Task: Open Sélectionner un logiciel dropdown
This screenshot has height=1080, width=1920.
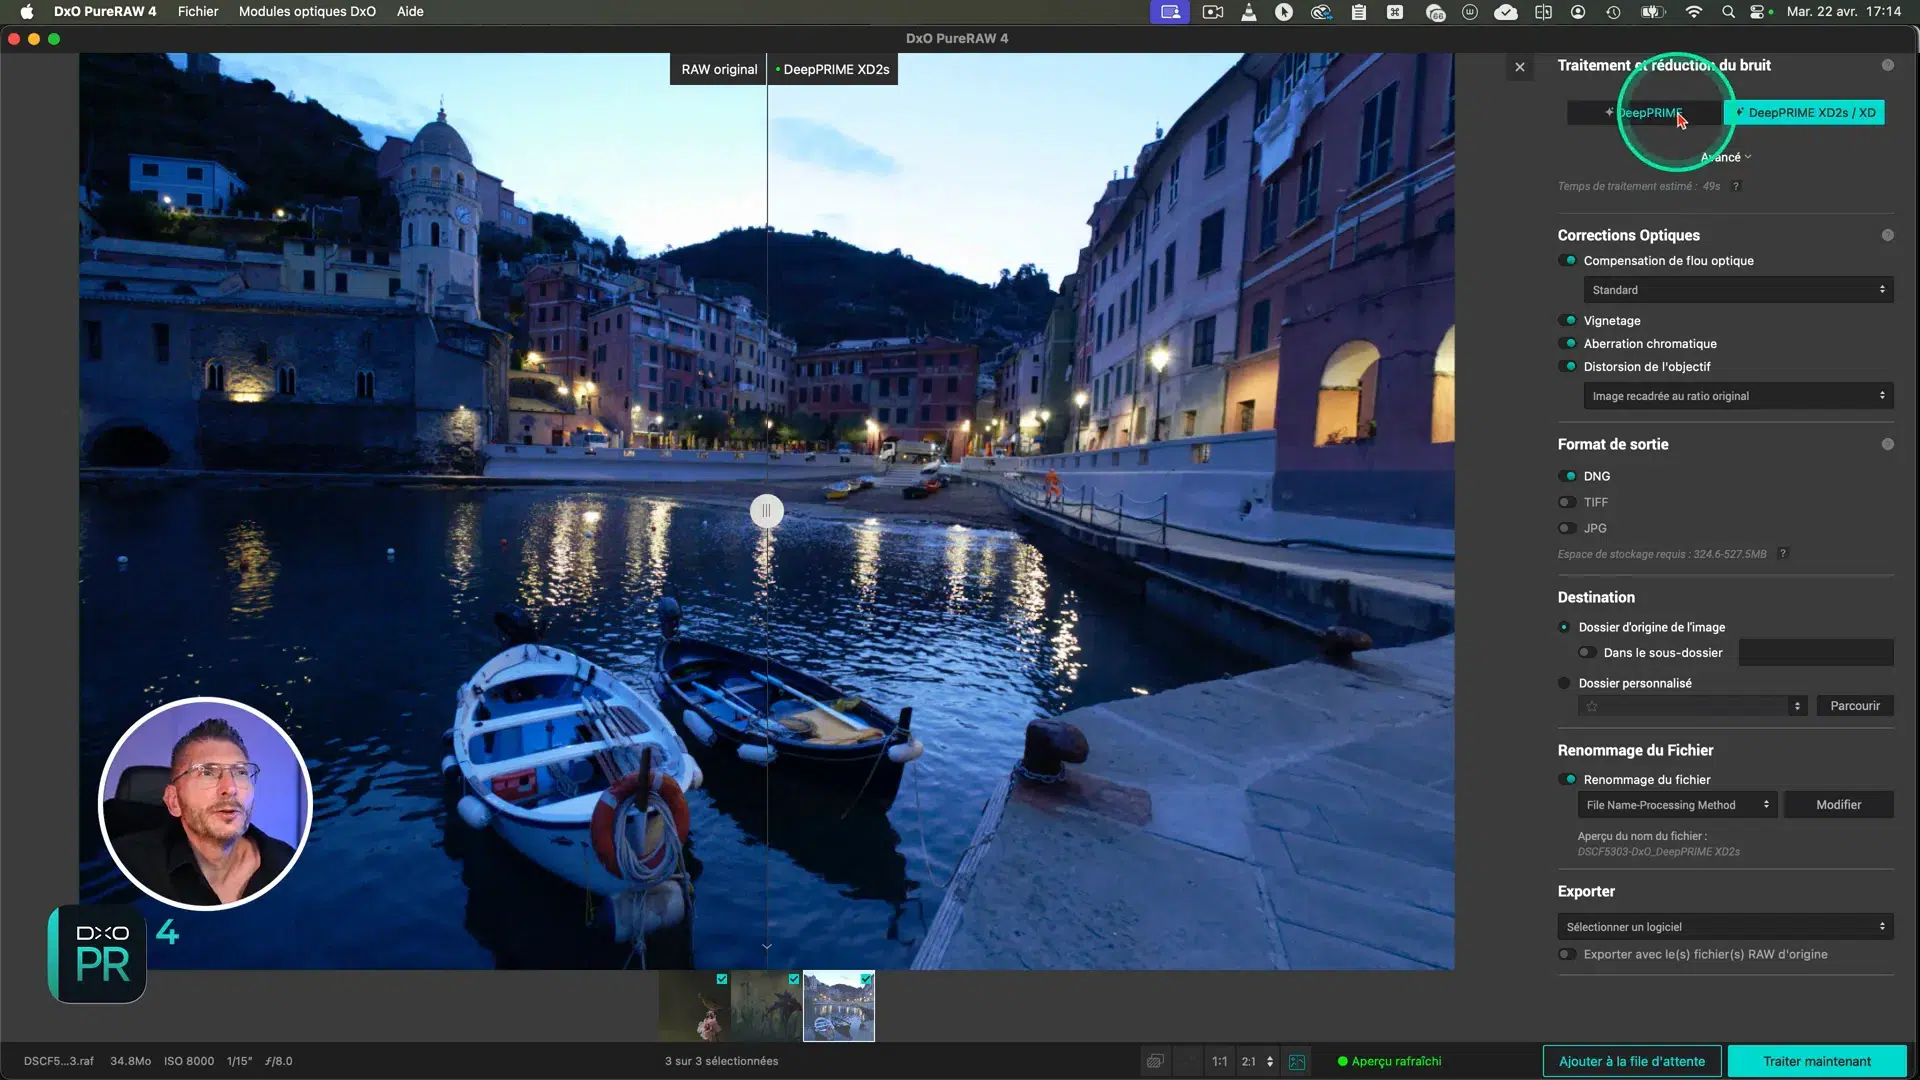Action: (1726, 927)
